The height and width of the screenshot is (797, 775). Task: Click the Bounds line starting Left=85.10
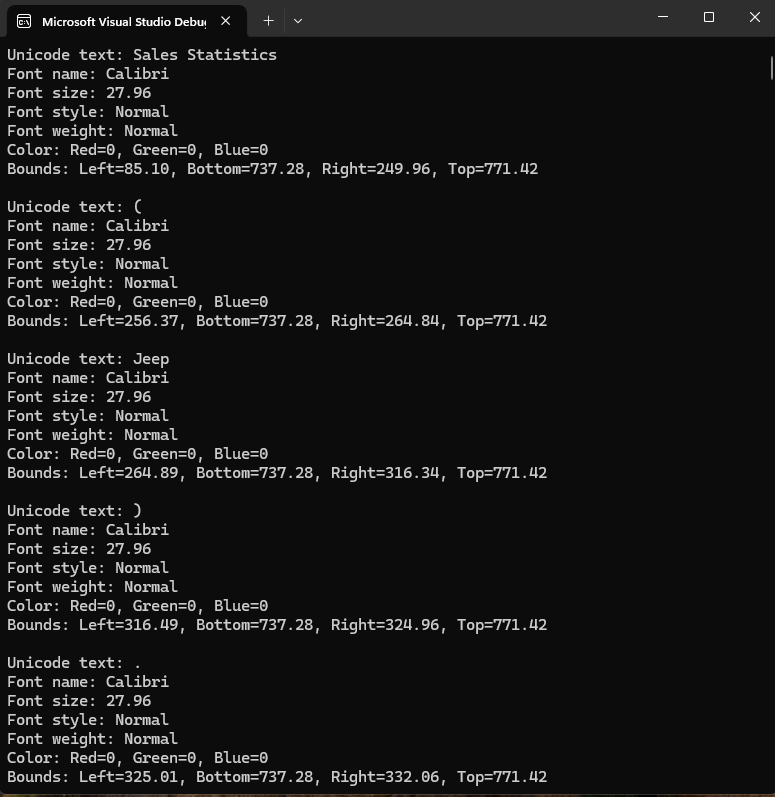coord(272,169)
